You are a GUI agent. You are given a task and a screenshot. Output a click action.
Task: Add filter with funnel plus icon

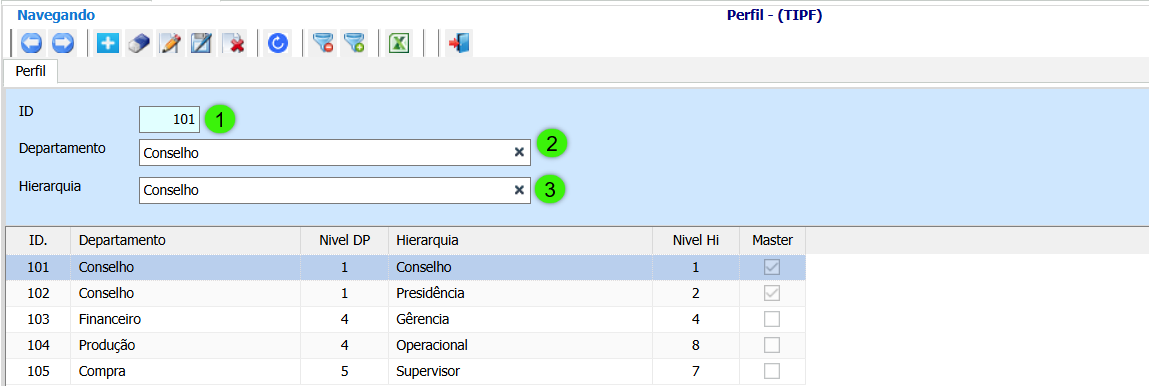coord(355,44)
